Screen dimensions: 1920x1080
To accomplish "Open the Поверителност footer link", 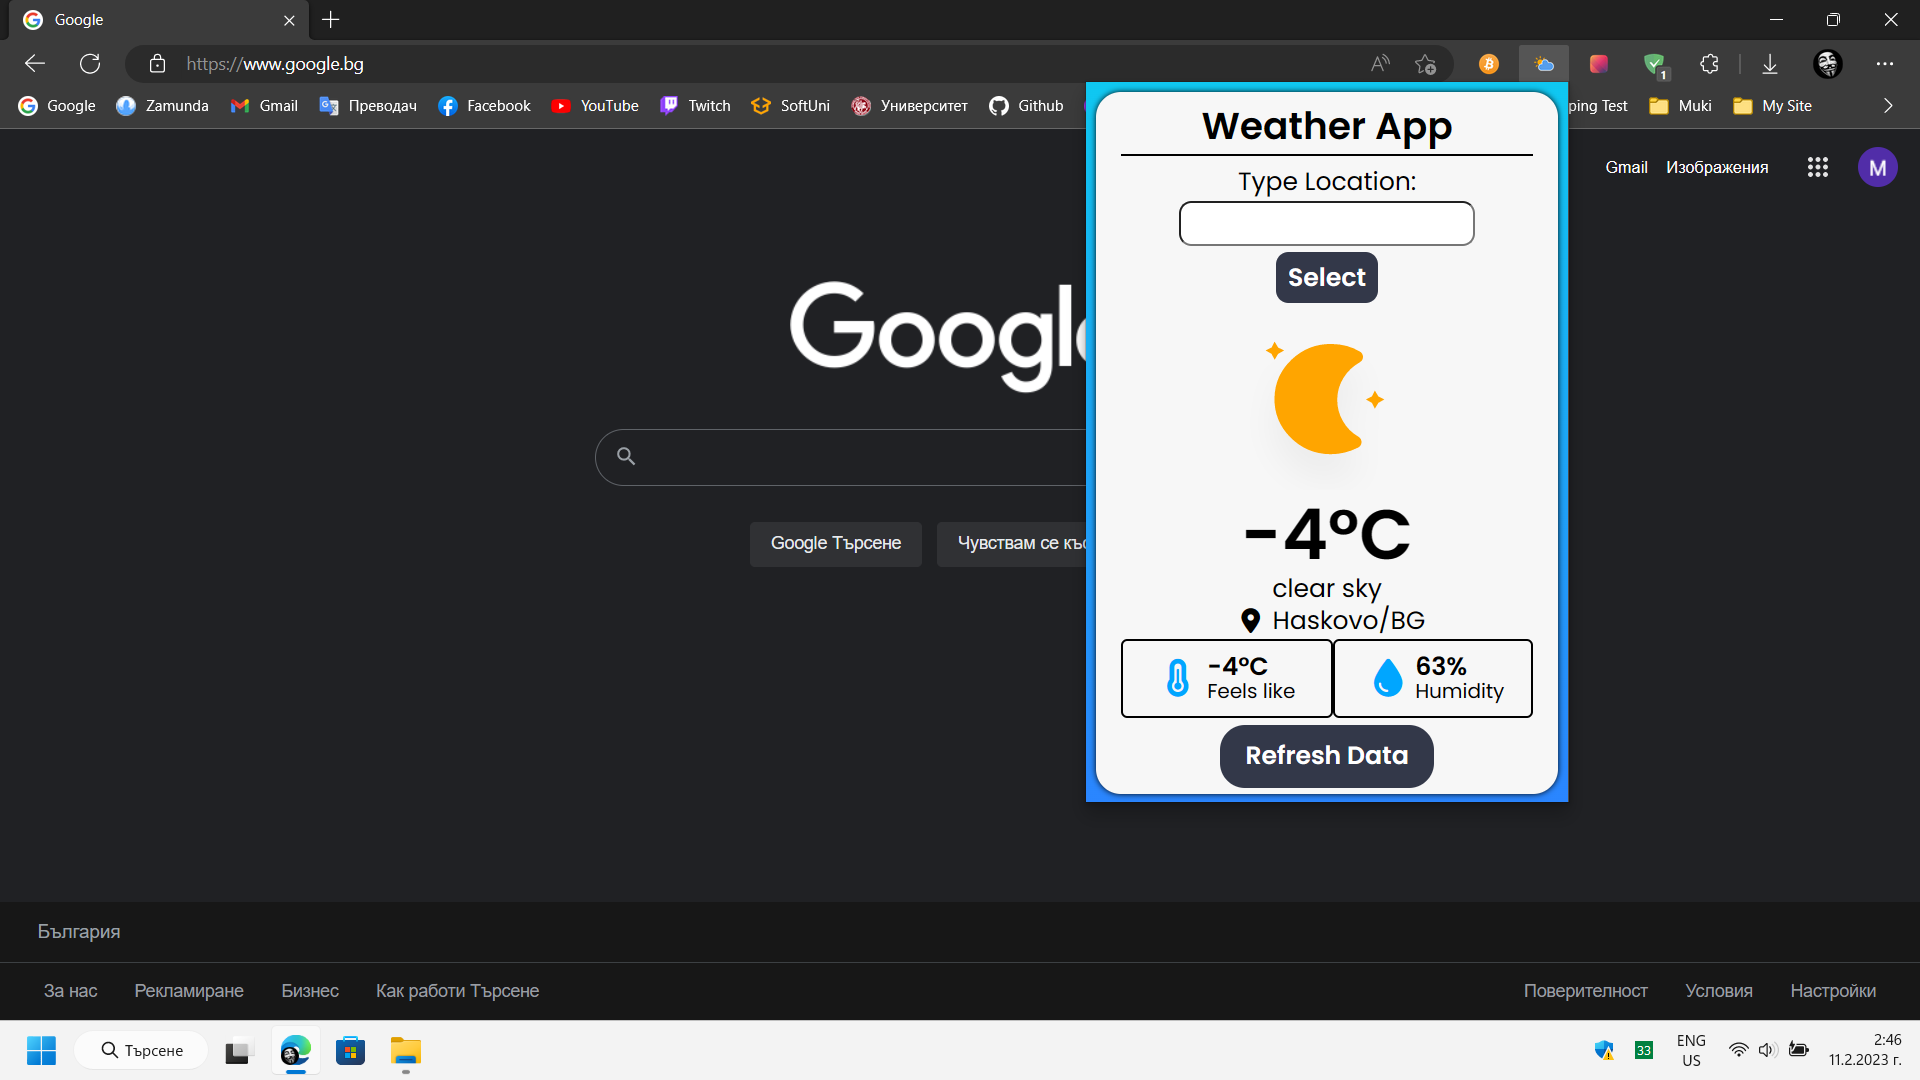I will point(1586,990).
